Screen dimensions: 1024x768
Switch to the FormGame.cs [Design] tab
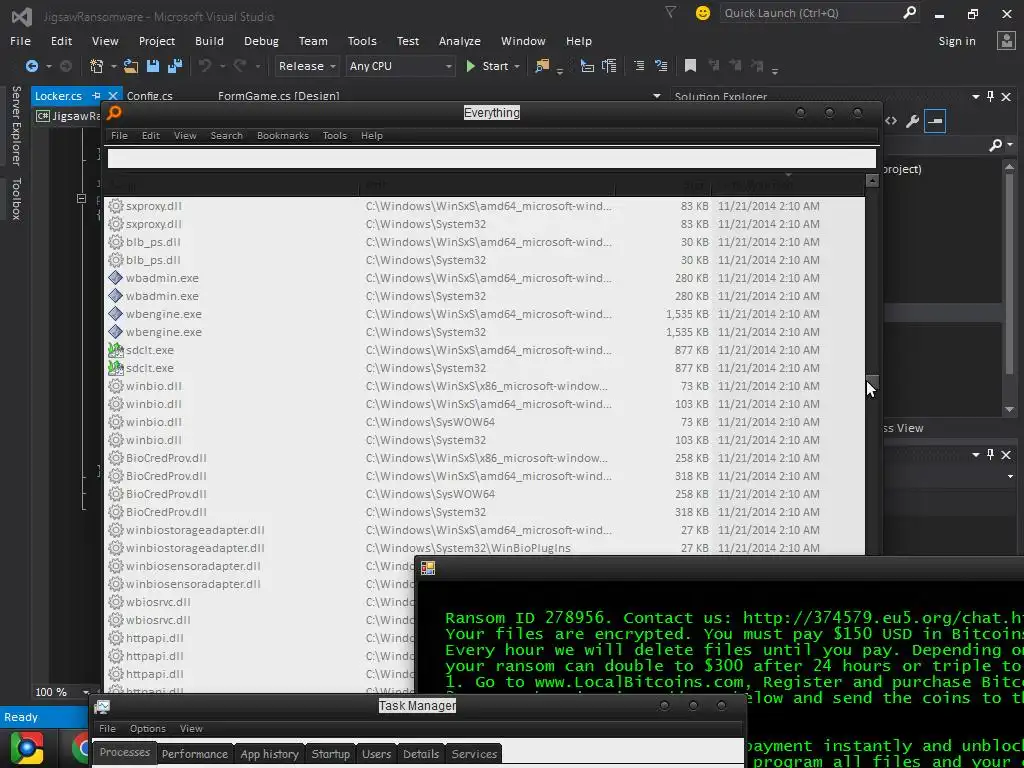pos(279,96)
